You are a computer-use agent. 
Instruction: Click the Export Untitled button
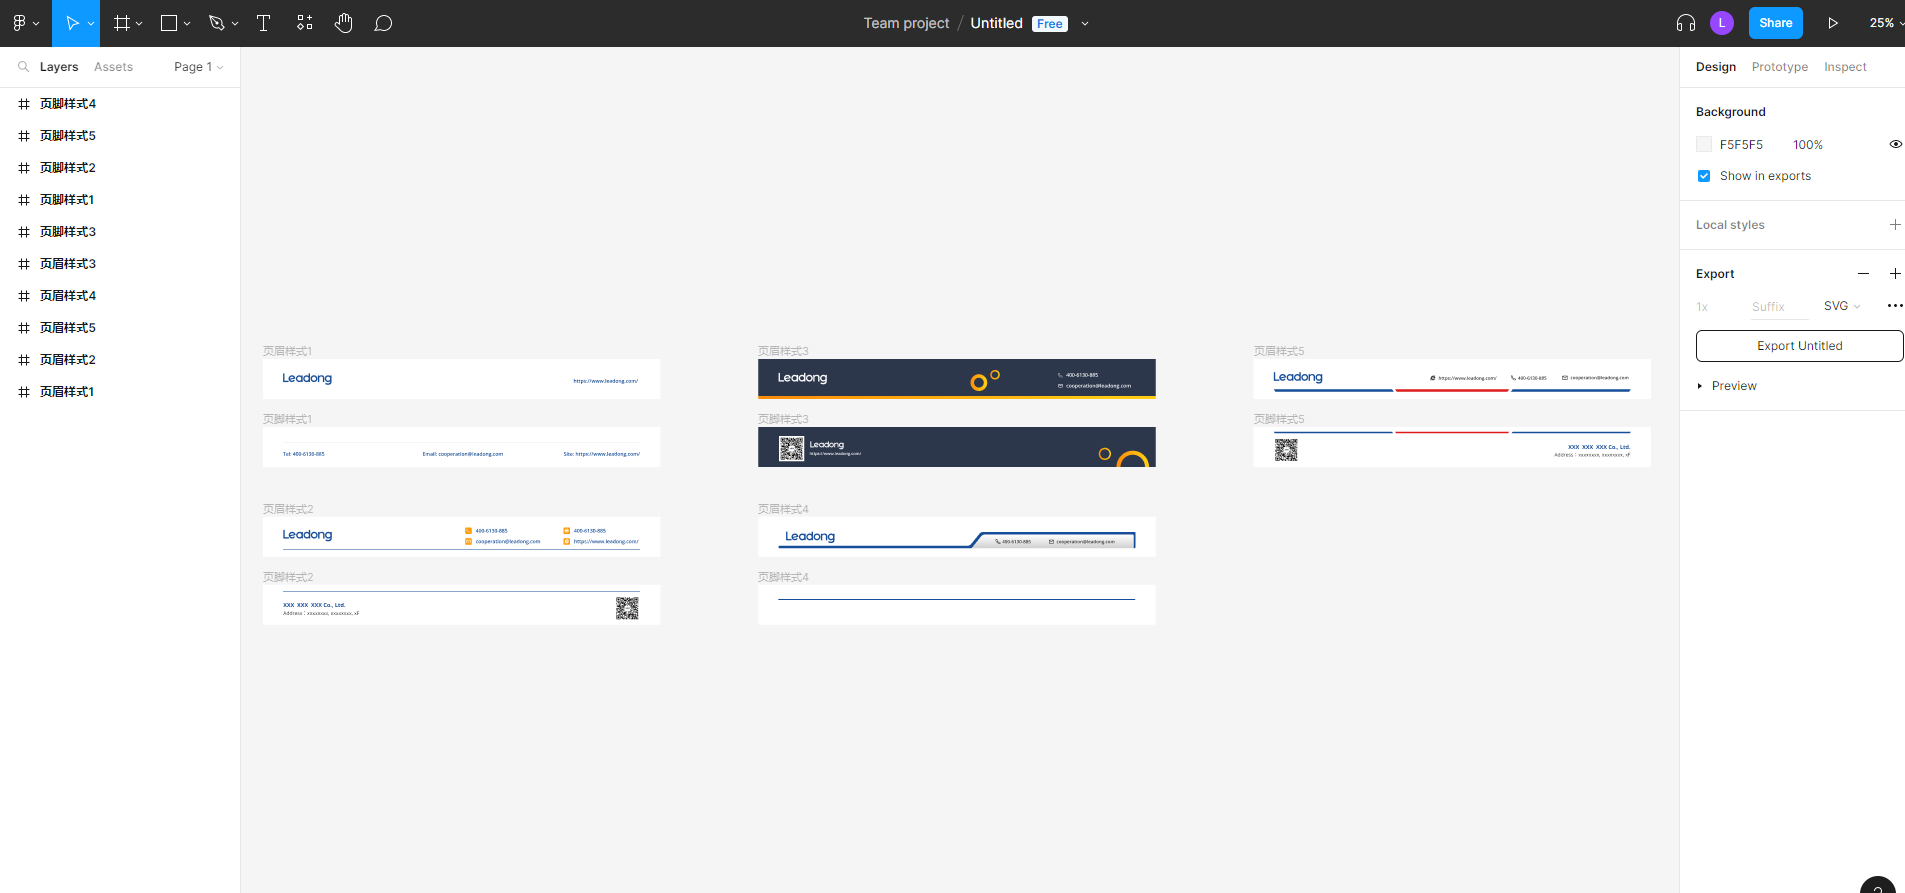(1799, 346)
